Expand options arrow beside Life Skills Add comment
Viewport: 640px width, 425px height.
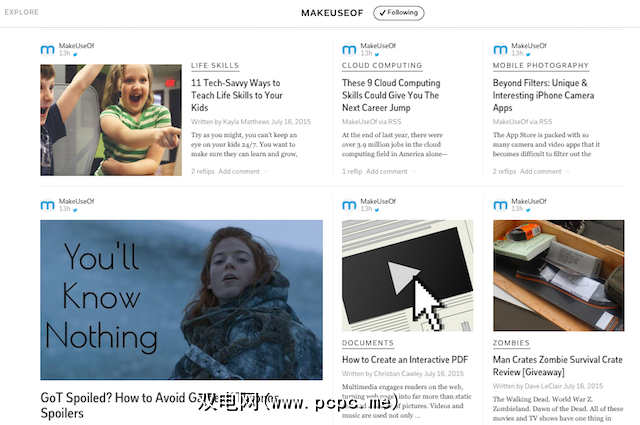pyautogui.click(x=266, y=171)
